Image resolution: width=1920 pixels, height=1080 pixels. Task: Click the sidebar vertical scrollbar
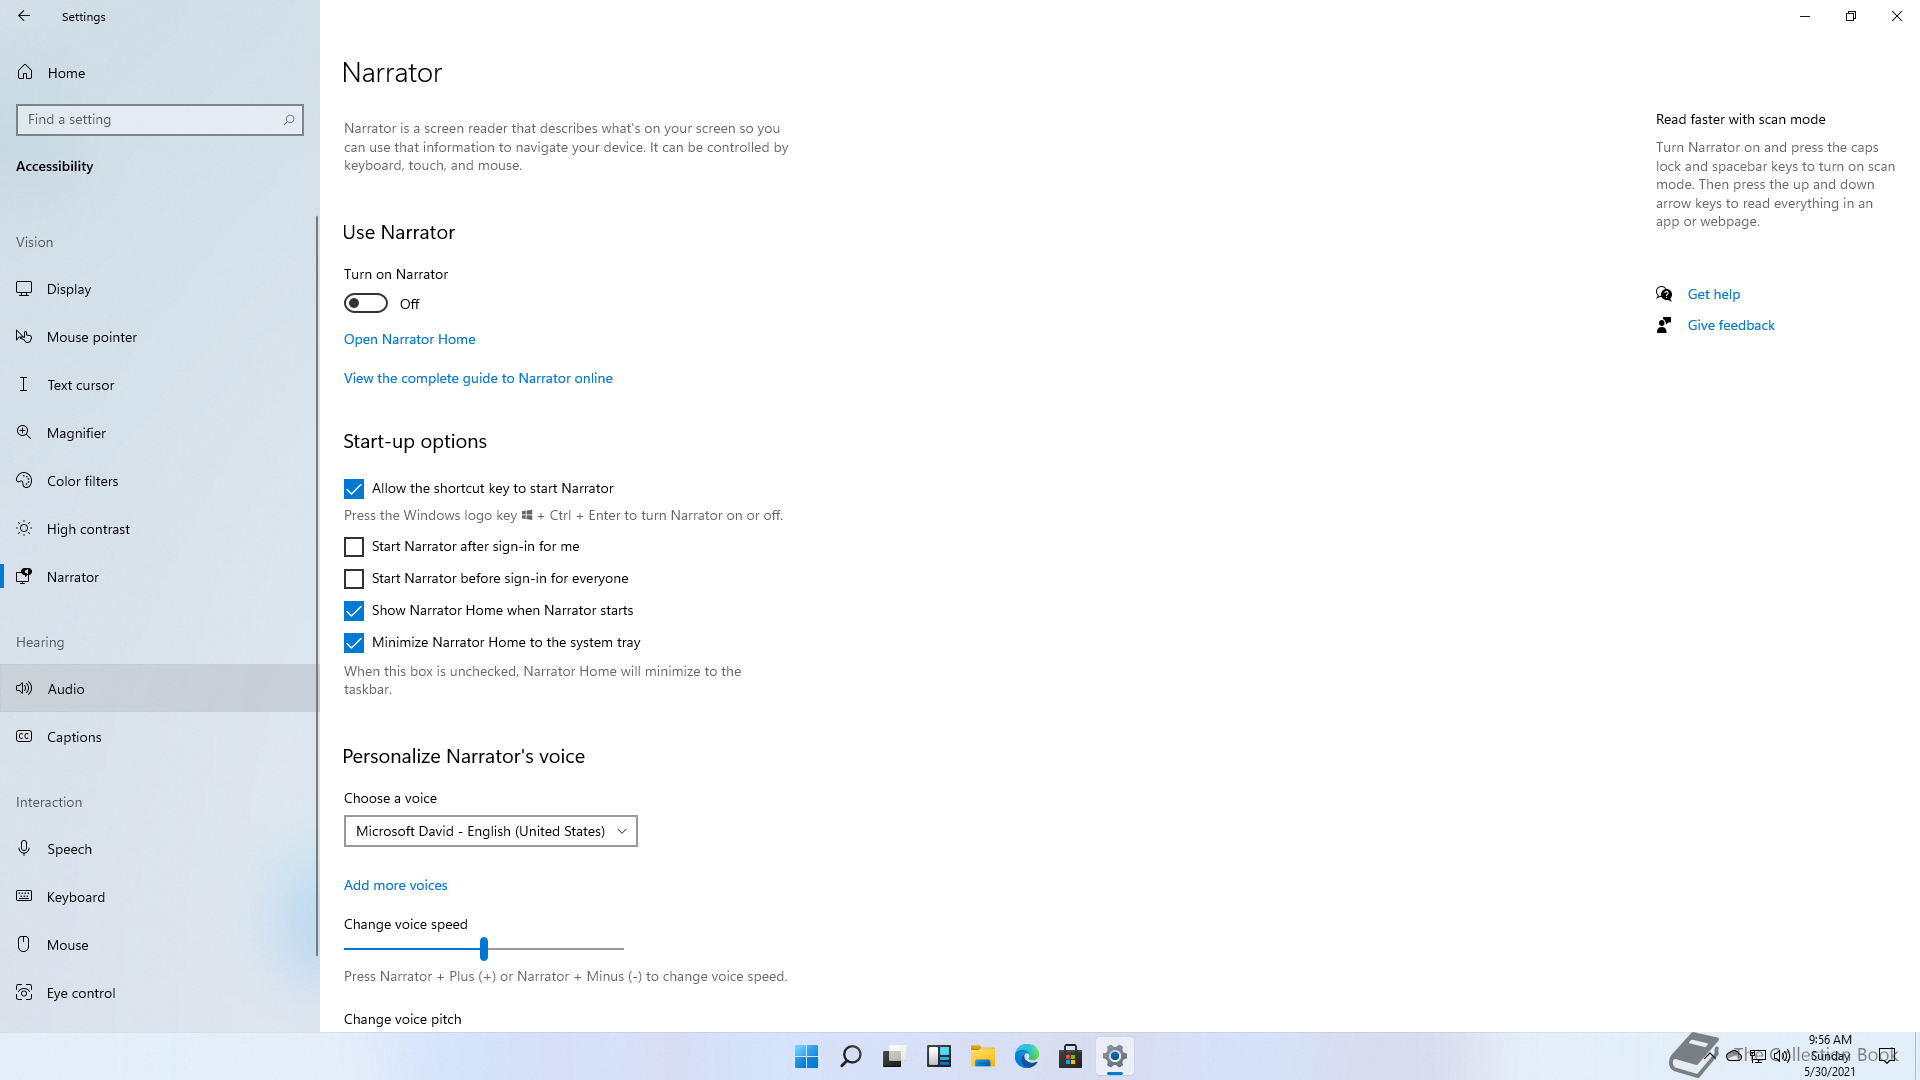click(317, 585)
